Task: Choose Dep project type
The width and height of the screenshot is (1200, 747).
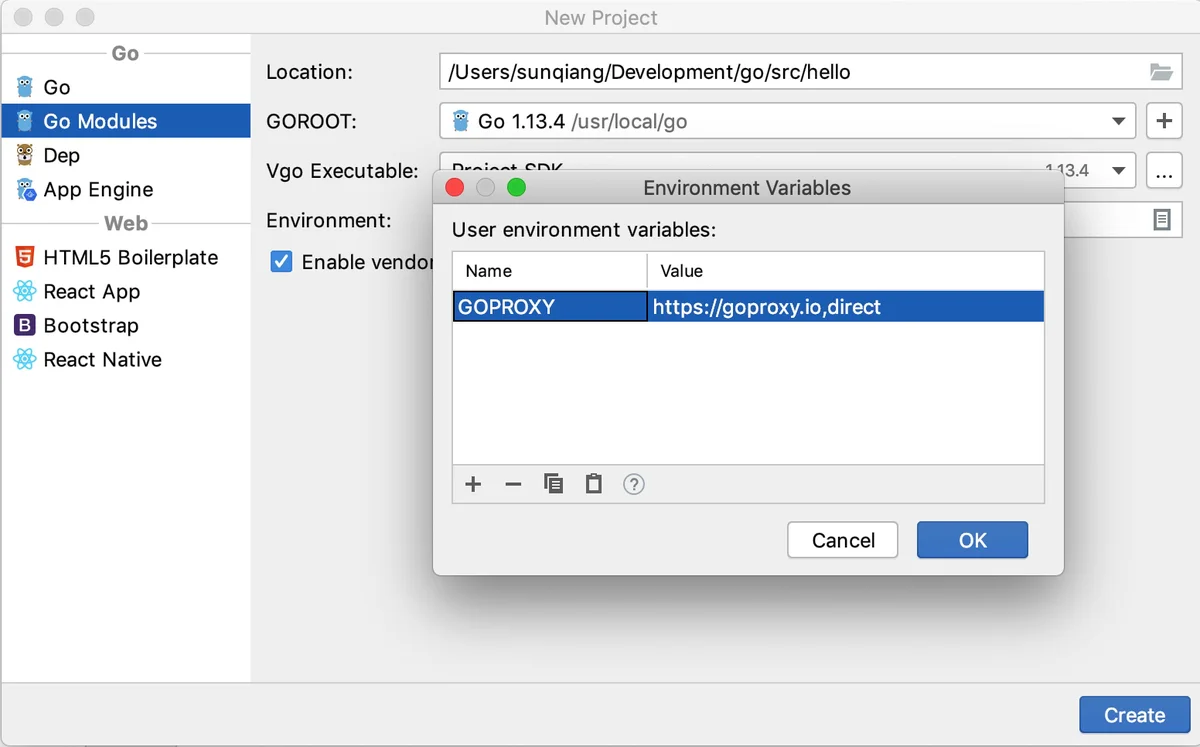Action: 125,155
